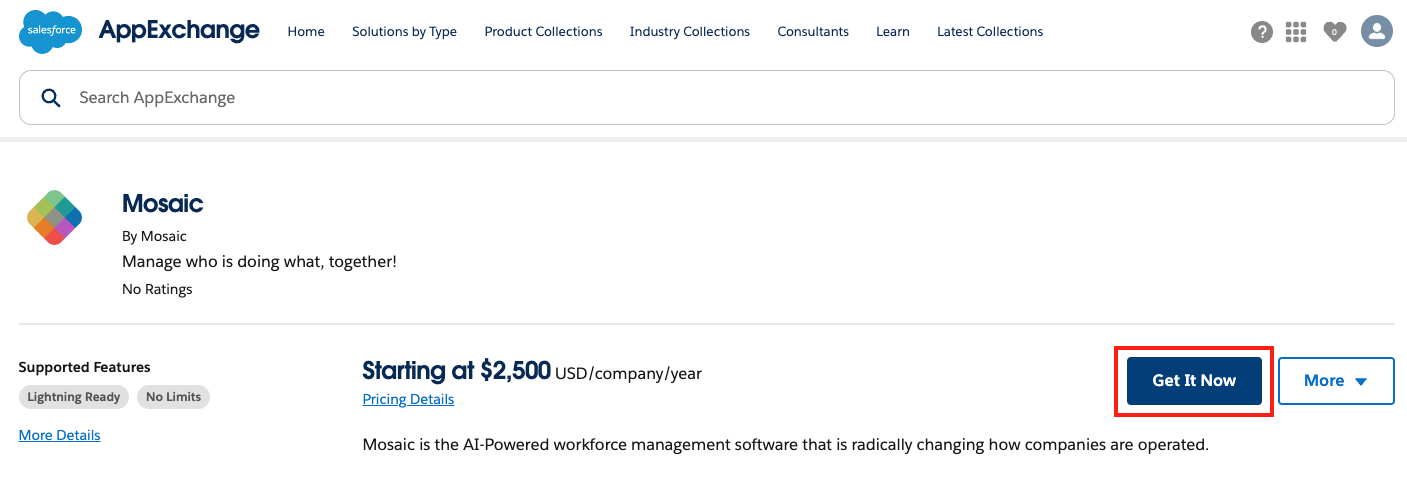Open the Pricing Details link

tap(408, 399)
